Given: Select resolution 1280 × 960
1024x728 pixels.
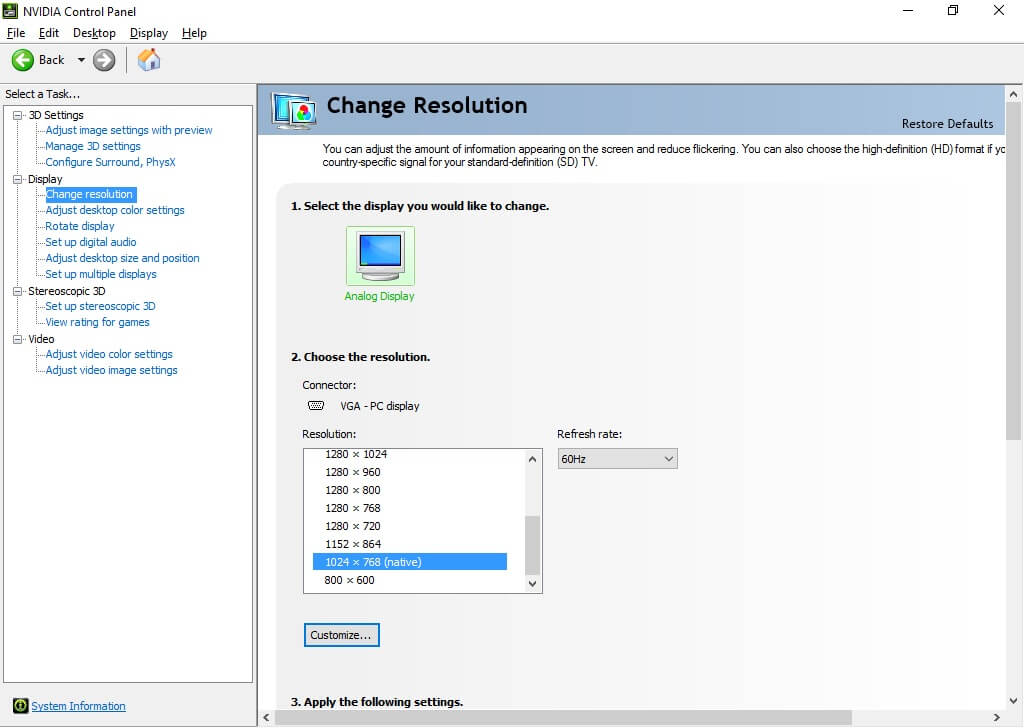Looking at the screenshot, I should pos(353,472).
